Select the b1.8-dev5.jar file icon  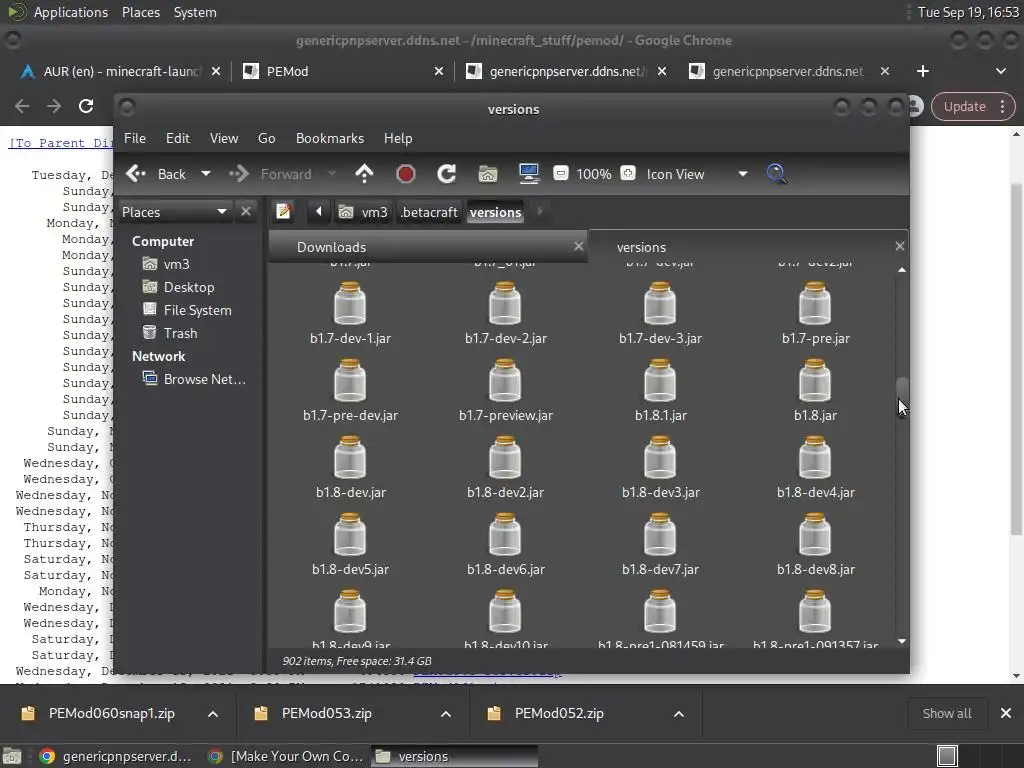pyautogui.click(x=350, y=536)
